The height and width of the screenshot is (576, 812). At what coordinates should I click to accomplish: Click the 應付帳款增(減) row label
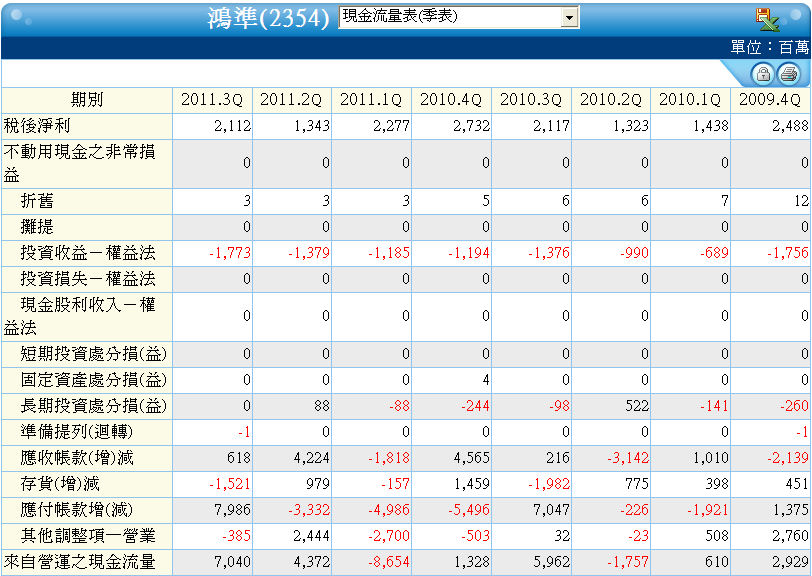point(77,510)
